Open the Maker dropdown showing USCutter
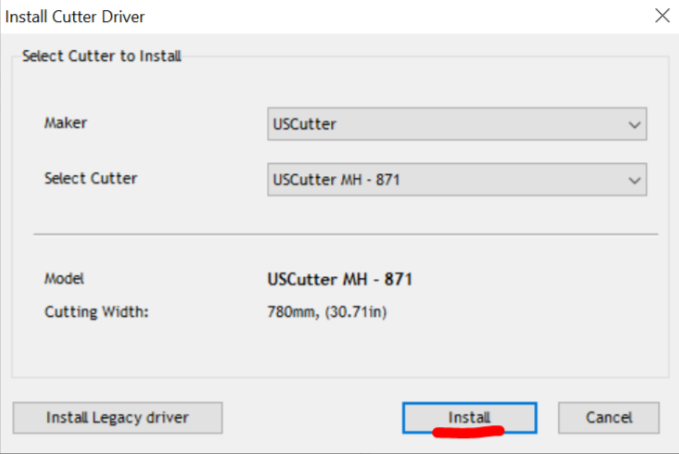The width and height of the screenshot is (679, 454). click(x=457, y=124)
